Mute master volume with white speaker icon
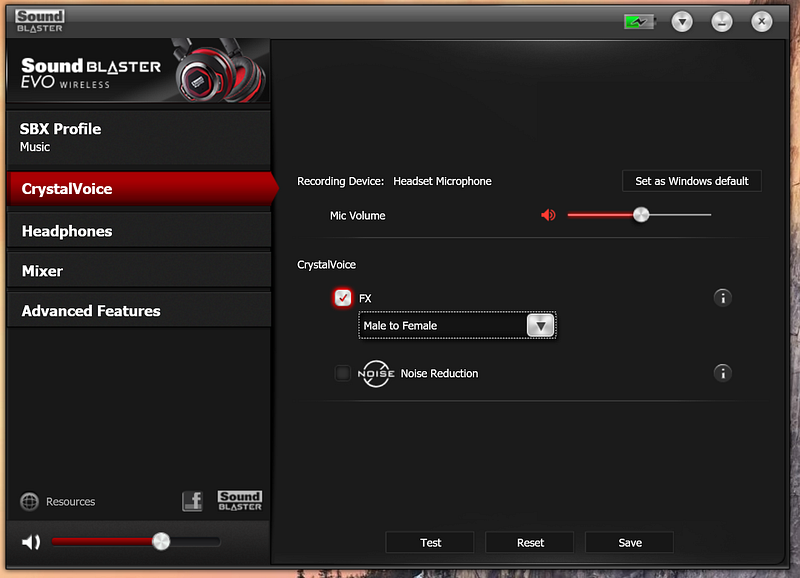The width and height of the screenshot is (800, 578). click(31, 542)
